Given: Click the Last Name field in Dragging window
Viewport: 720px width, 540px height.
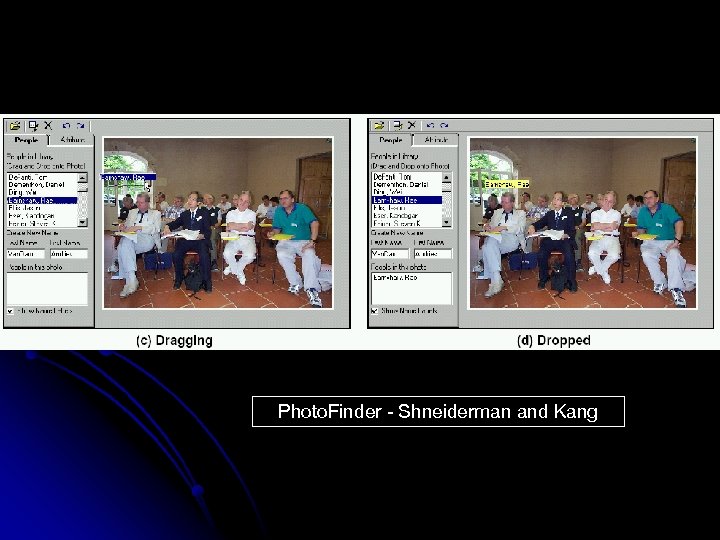Looking at the screenshot, I should coord(25,253).
